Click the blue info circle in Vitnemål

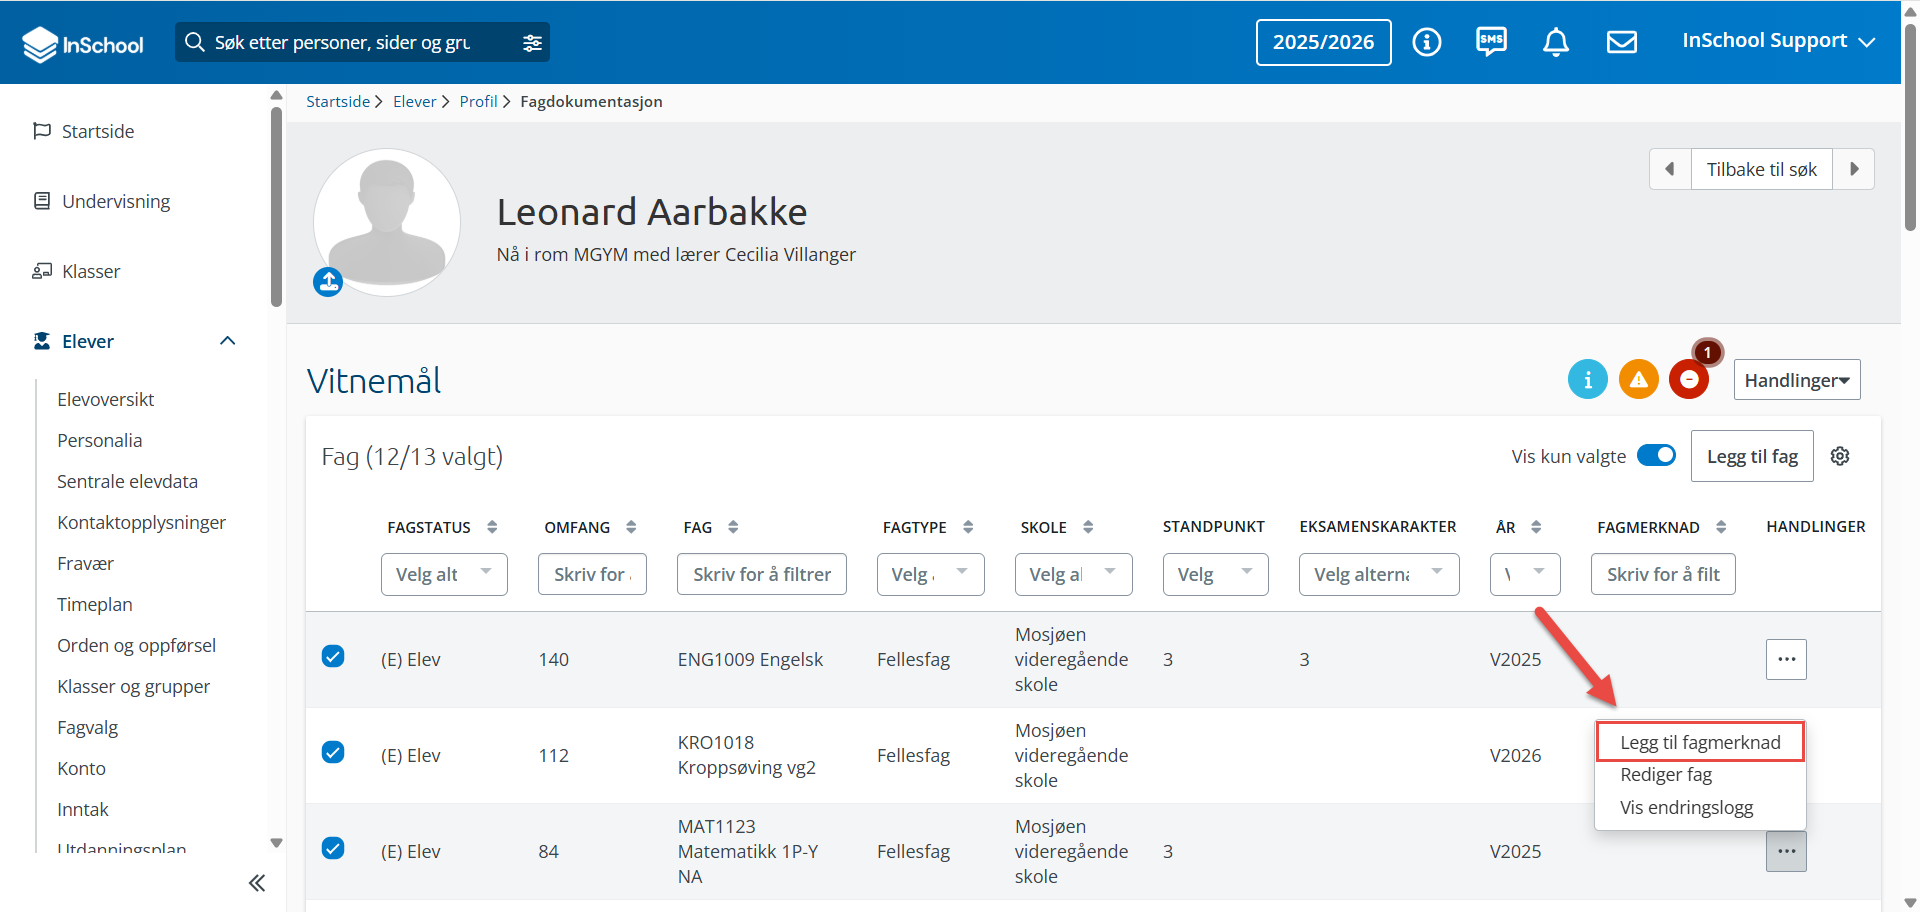point(1587,380)
